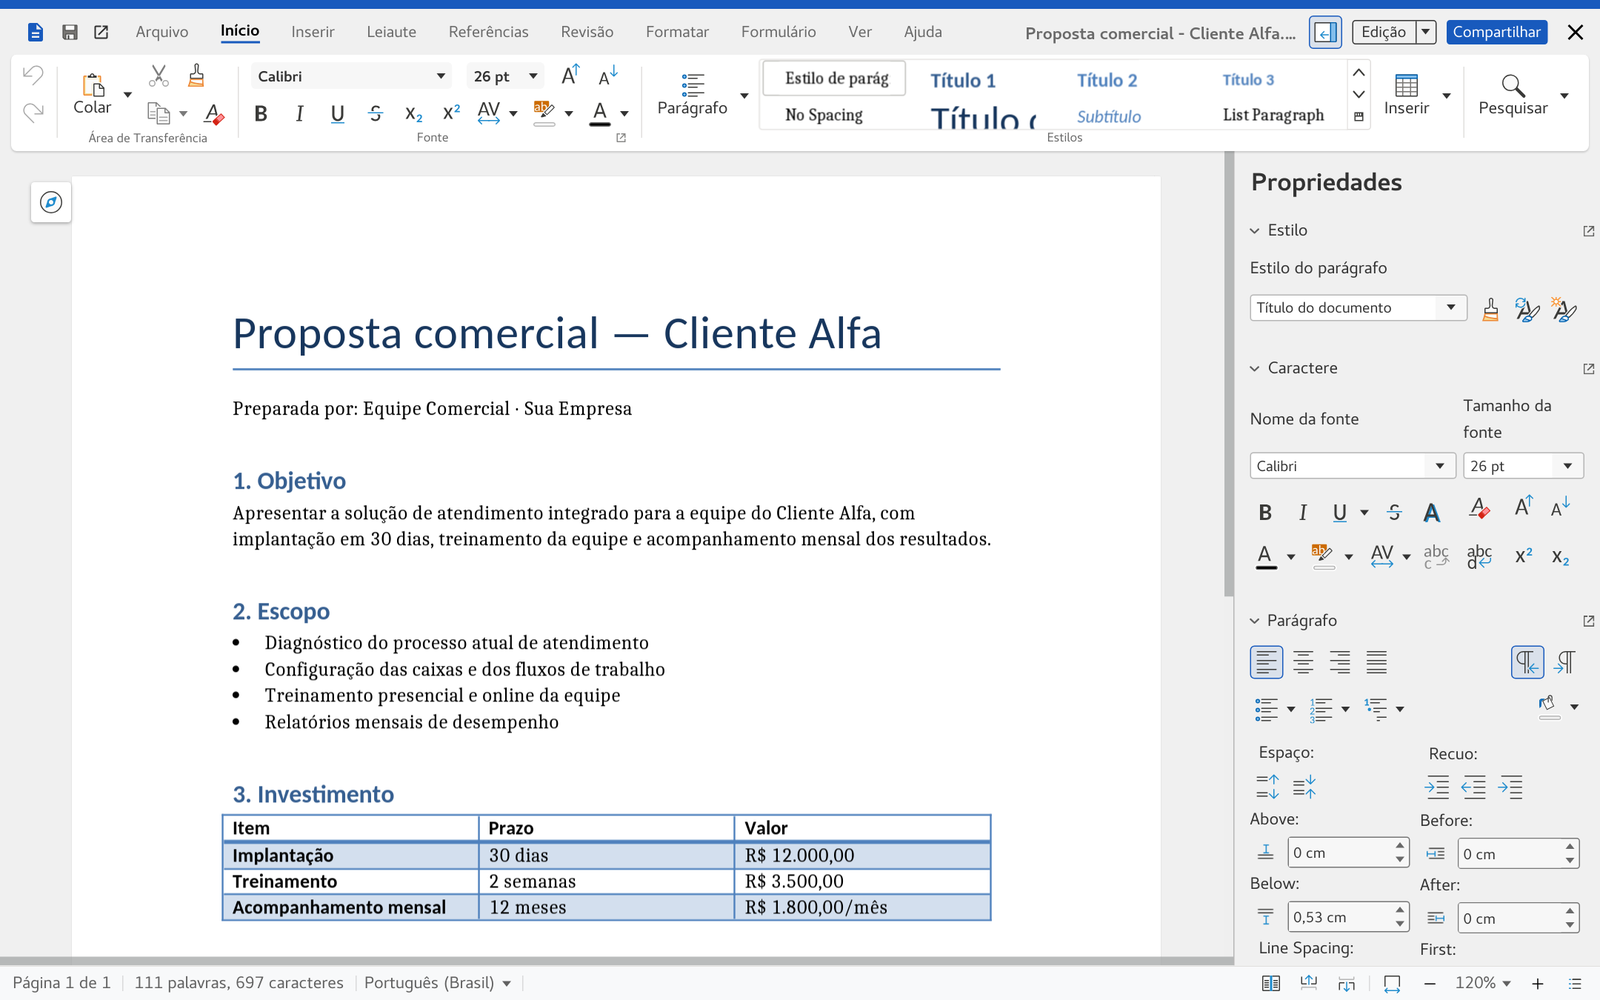This screenshot has width=1600, height=1000.
Task: Click the Compartilhar button
Action: [1496, 32]
